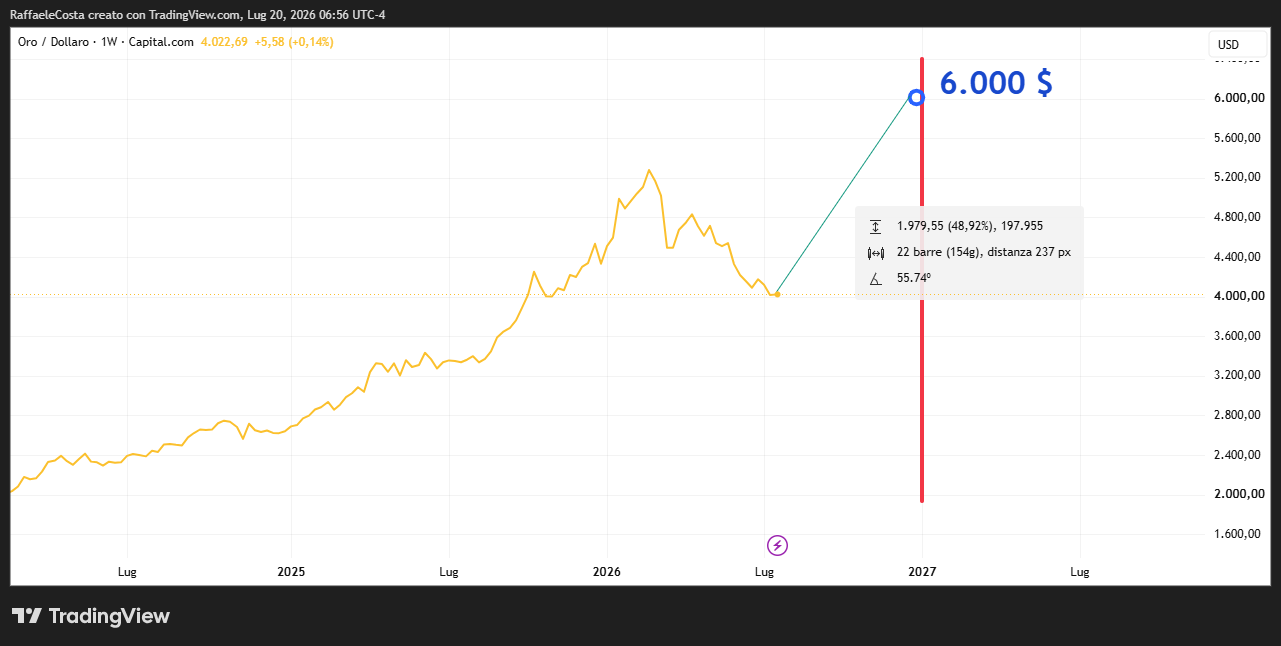
Task: Click the bars distance icon in measurement box
Action: pyautogui.click(x=876, y=252)
